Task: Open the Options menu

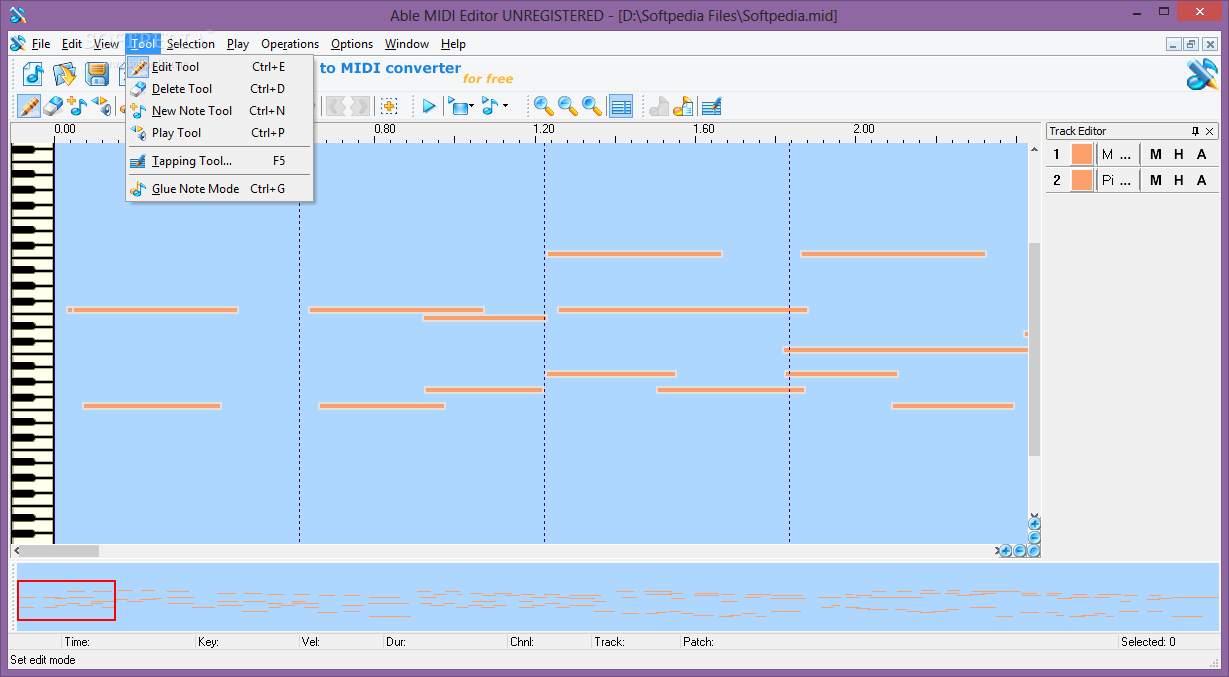Action: pos(352,44)
